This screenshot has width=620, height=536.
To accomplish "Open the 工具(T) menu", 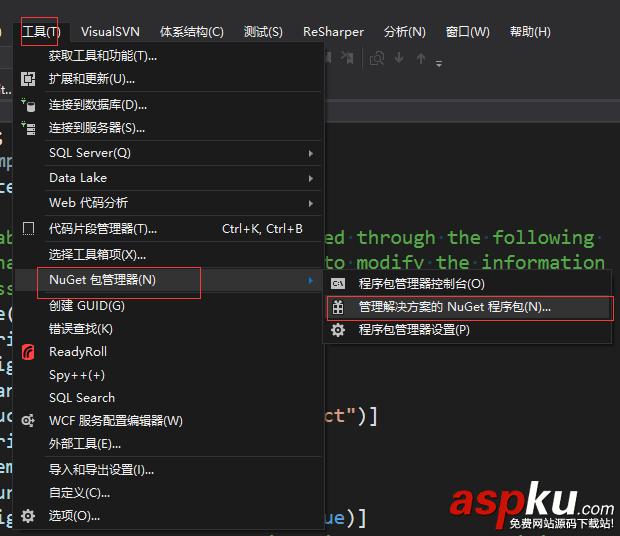I will [x=41, y=32].
